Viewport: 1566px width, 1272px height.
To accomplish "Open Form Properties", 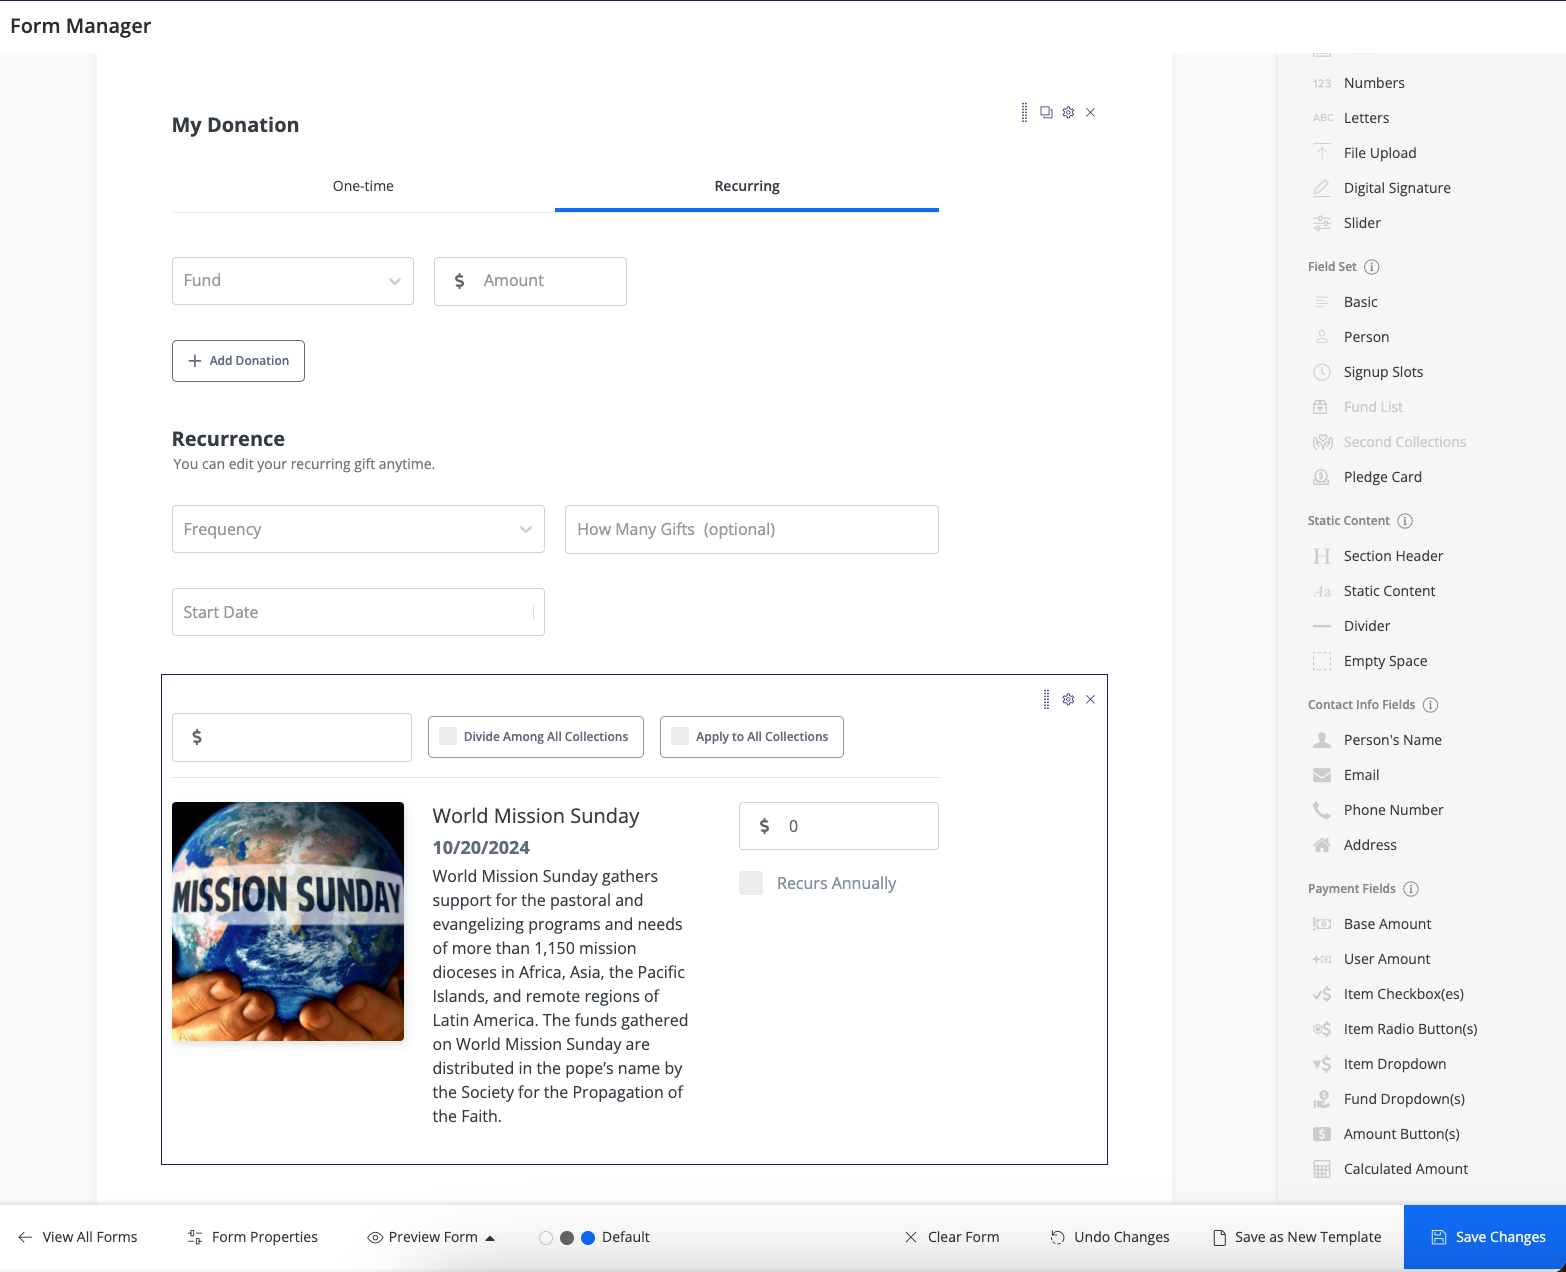I will [x=253, y=1237].
